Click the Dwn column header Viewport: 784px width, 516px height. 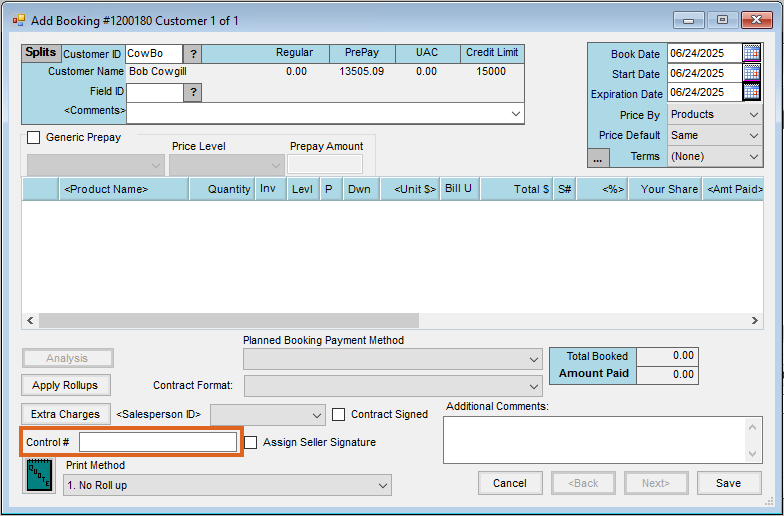[362, 189]
